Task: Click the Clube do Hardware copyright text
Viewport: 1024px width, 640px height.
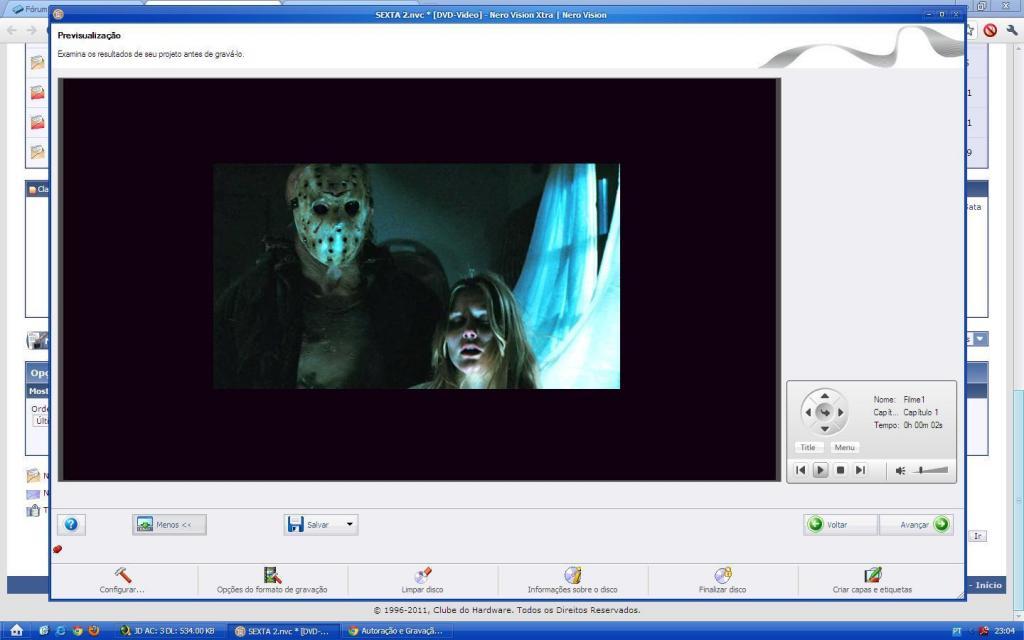Action: [x=507, y=610]
